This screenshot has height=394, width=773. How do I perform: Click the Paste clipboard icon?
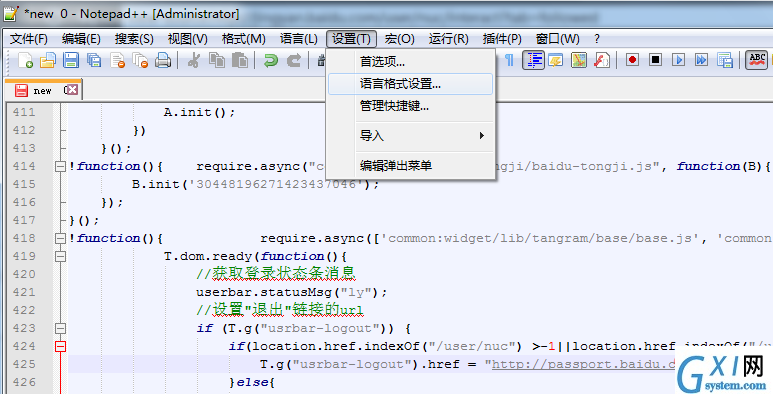[240, 60]
